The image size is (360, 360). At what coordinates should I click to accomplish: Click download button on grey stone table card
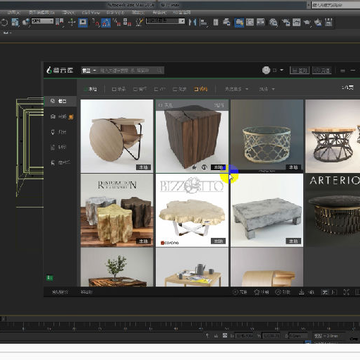point(293,241)
